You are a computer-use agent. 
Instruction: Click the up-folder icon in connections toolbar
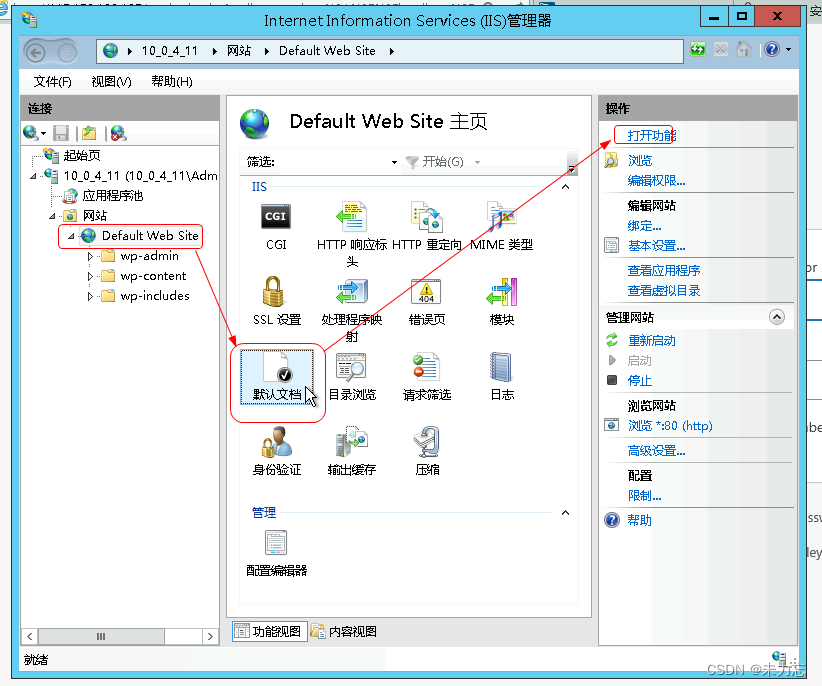pyautogui.click(x=89, y=133)
